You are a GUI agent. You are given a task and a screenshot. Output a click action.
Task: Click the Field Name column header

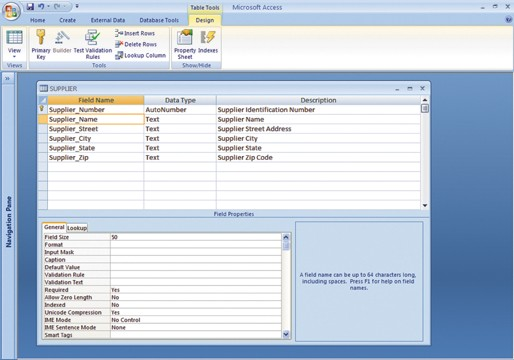(96, 100)
